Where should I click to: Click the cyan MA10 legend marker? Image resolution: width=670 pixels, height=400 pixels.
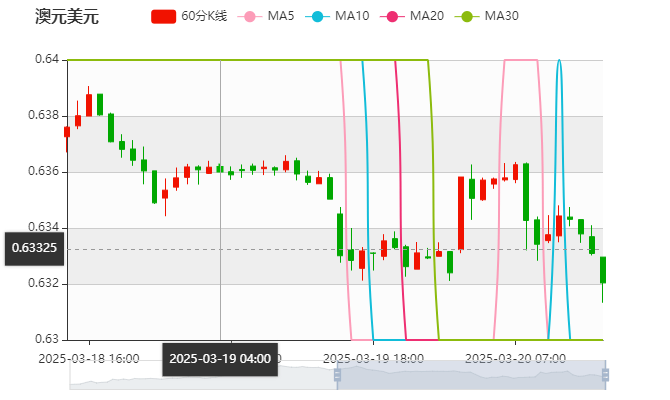point(317,17)
